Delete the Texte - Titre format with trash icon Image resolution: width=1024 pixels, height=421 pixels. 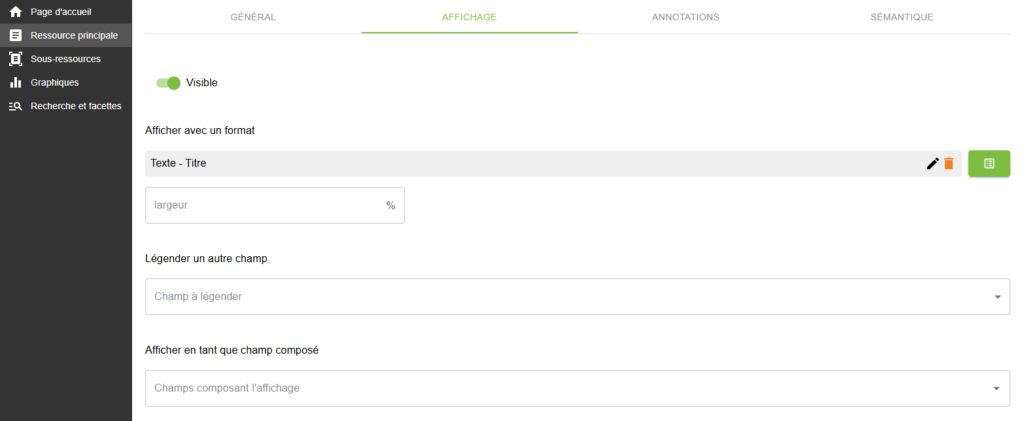[x=949, y=164]
